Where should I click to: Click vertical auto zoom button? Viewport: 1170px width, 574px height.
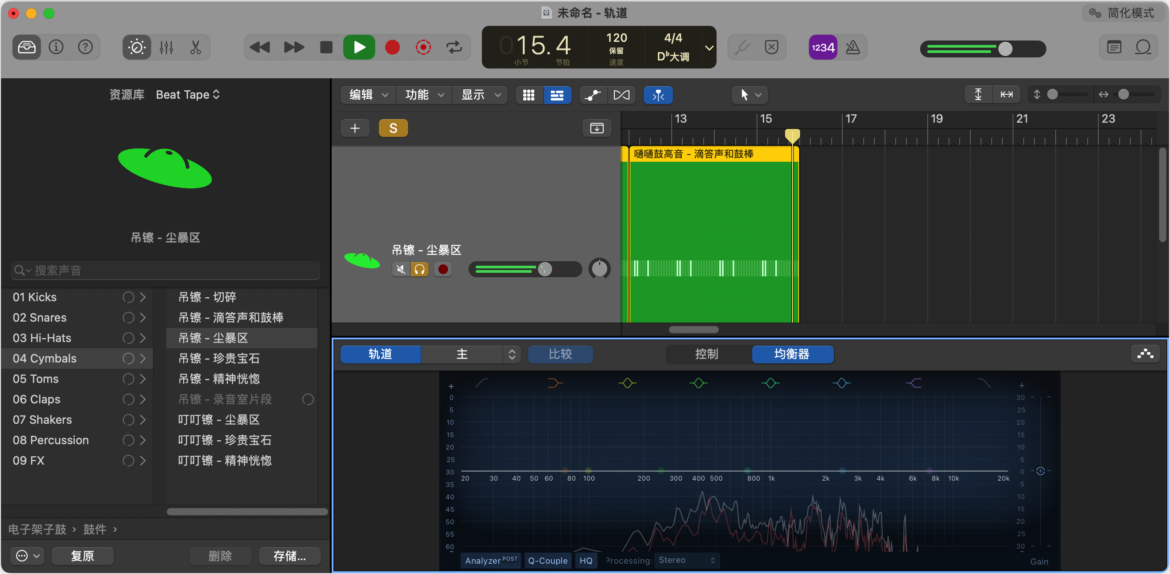pos(978,94)
